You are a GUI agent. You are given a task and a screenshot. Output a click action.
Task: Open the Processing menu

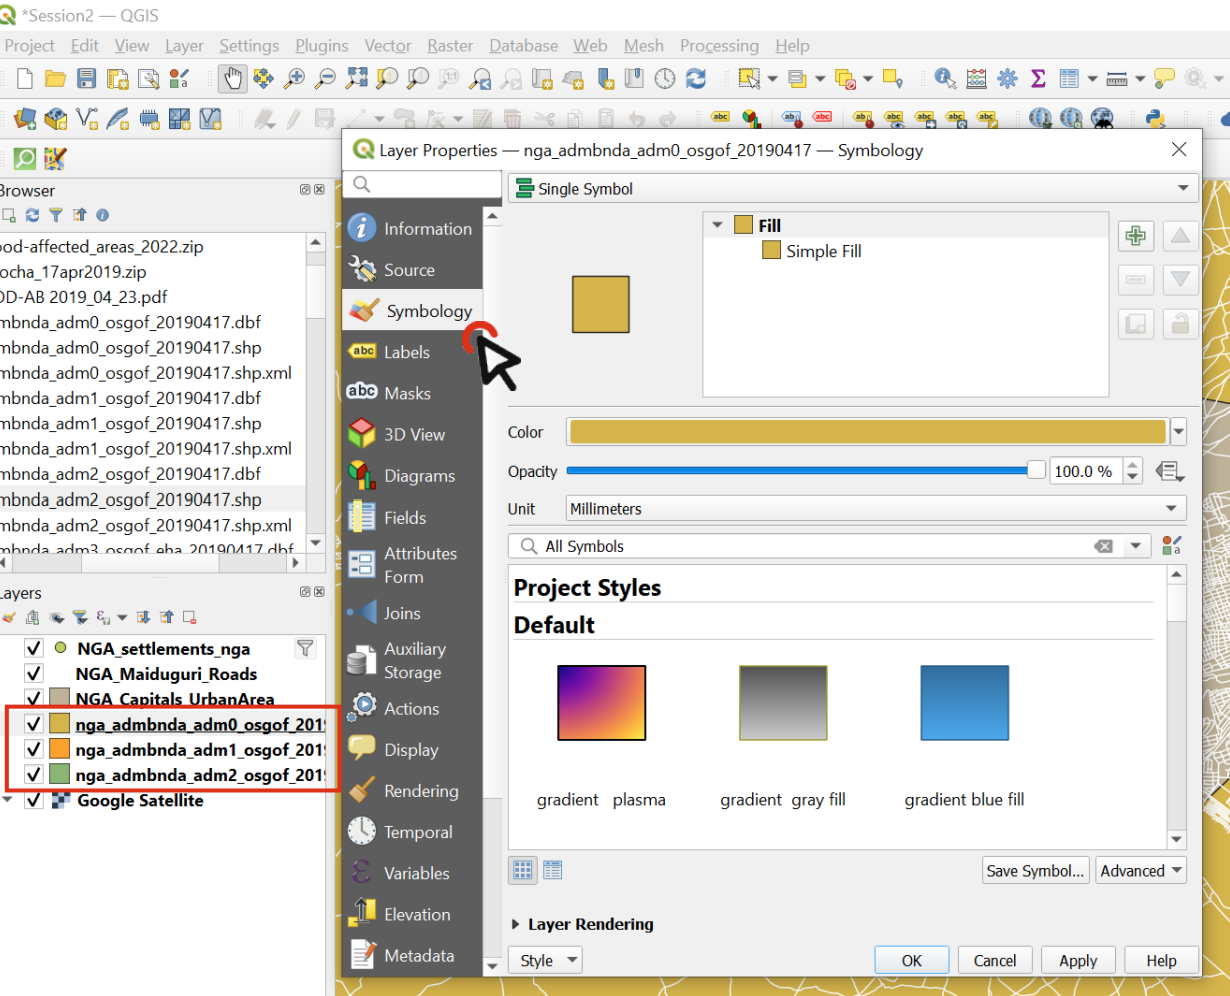(719, 46)
